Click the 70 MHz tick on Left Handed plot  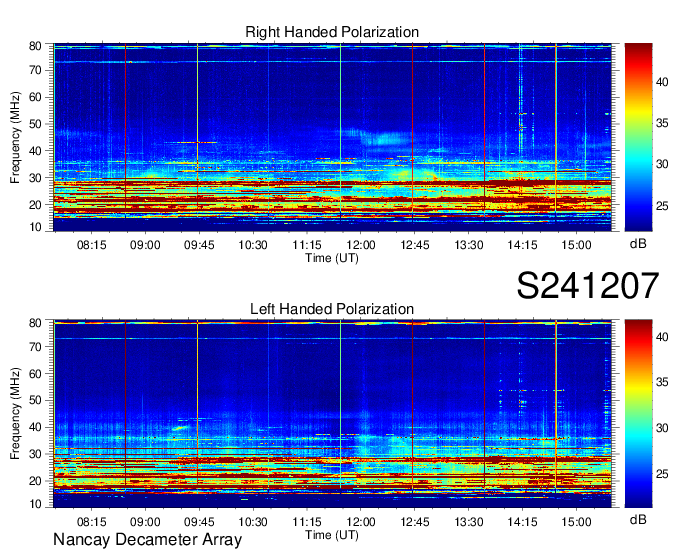tap(35, 346)
